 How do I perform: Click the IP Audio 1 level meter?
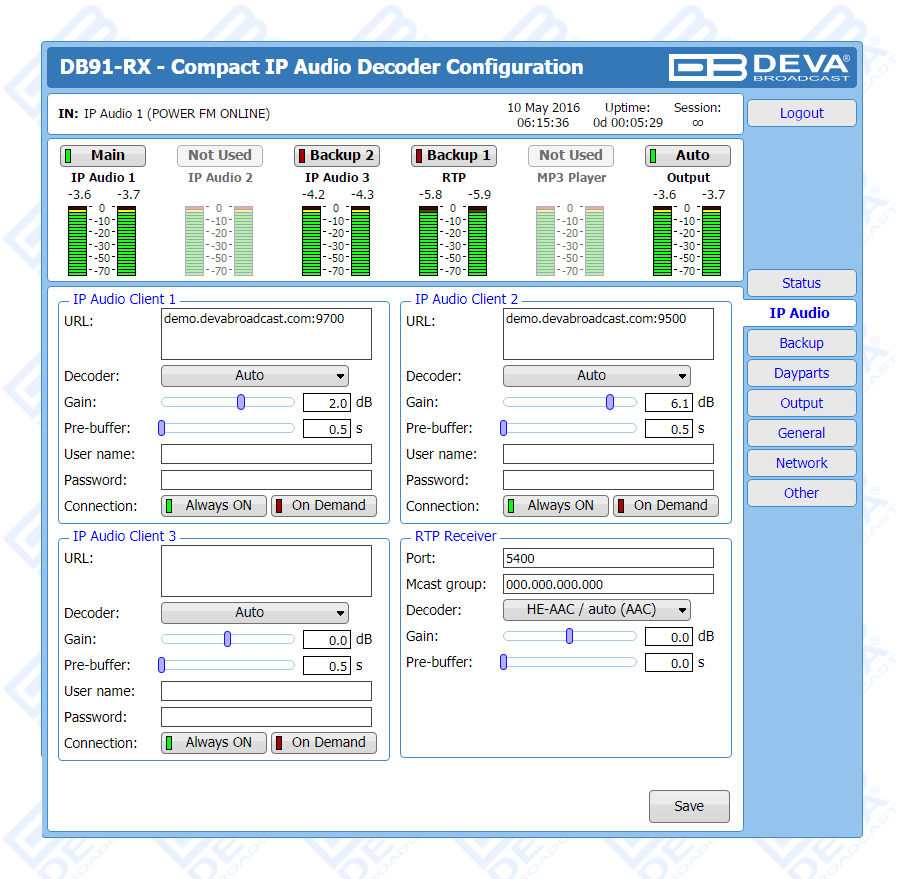coord(101,240)
